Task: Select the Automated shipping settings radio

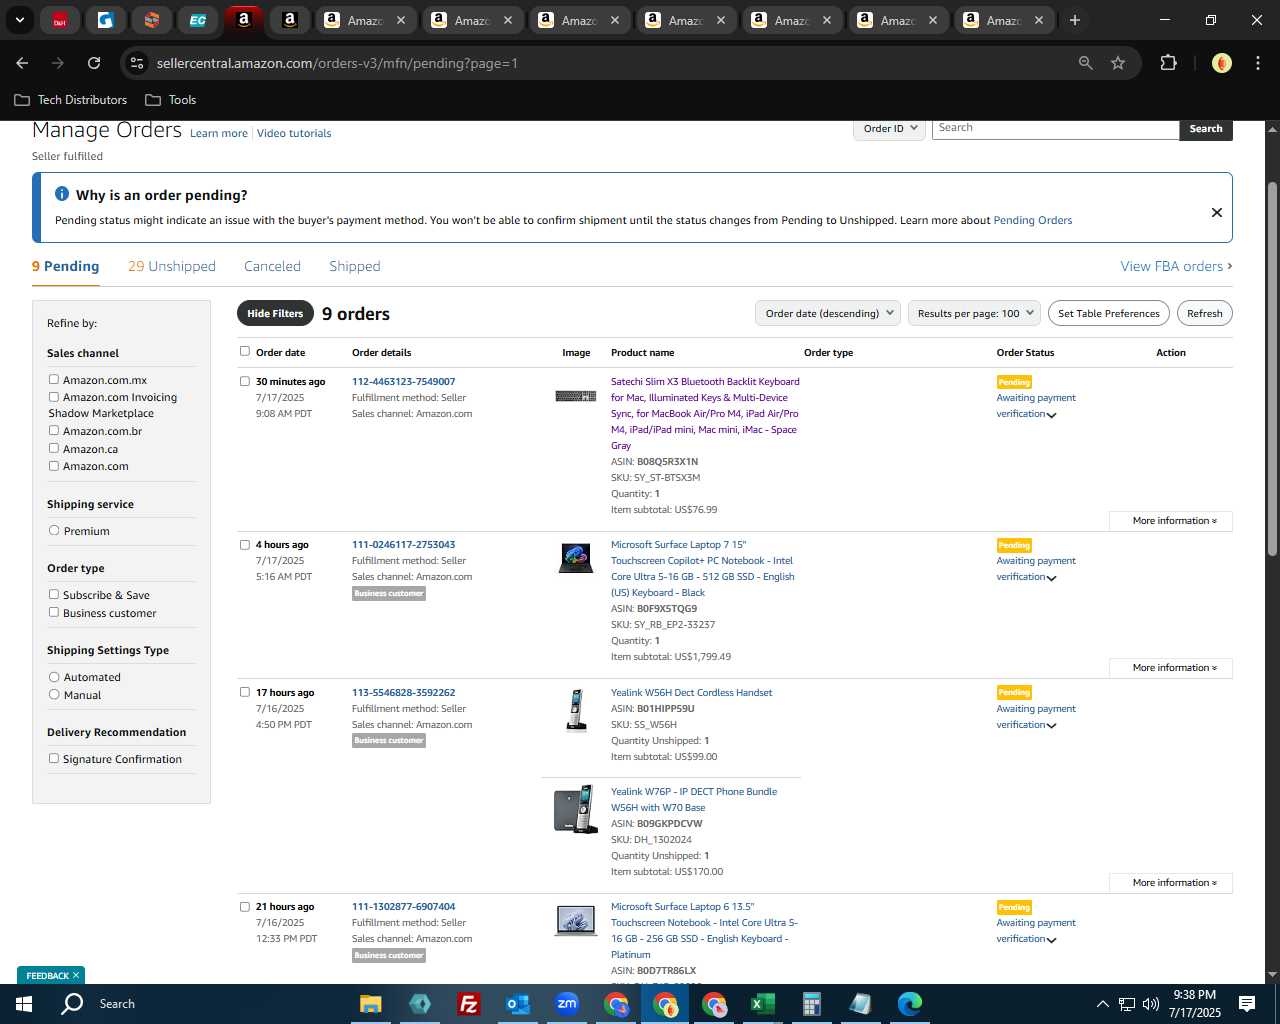Action: [54, 677]
